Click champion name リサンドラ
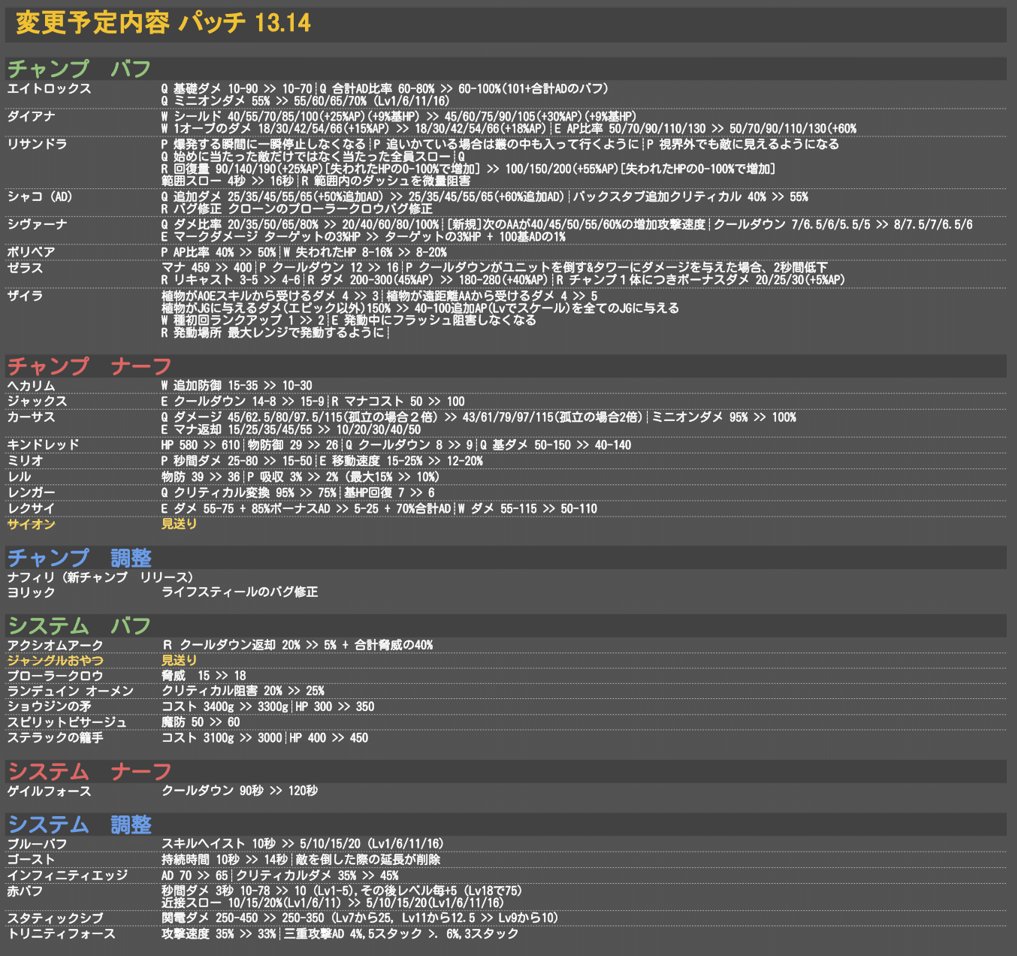This screenshot has width=1017, height=956. click(37, 144)
